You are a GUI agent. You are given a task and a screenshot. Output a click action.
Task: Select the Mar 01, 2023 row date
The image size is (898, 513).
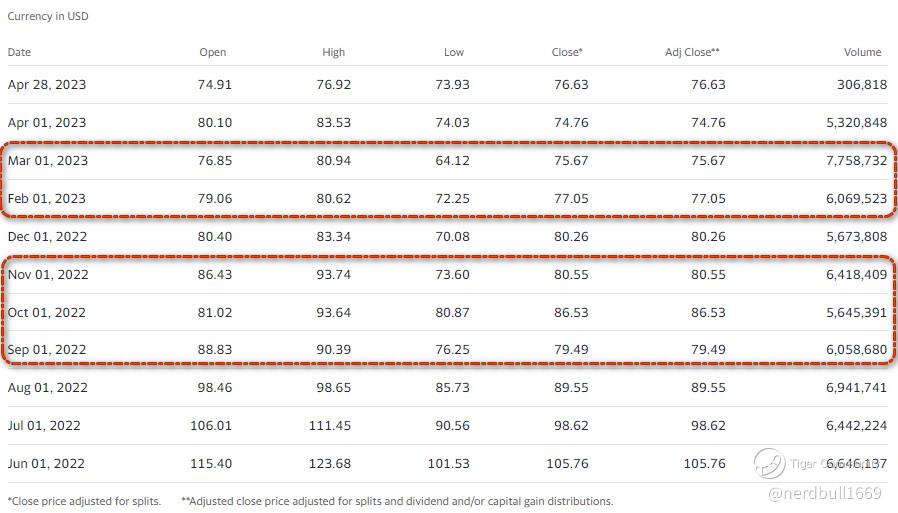pos(48,161)
